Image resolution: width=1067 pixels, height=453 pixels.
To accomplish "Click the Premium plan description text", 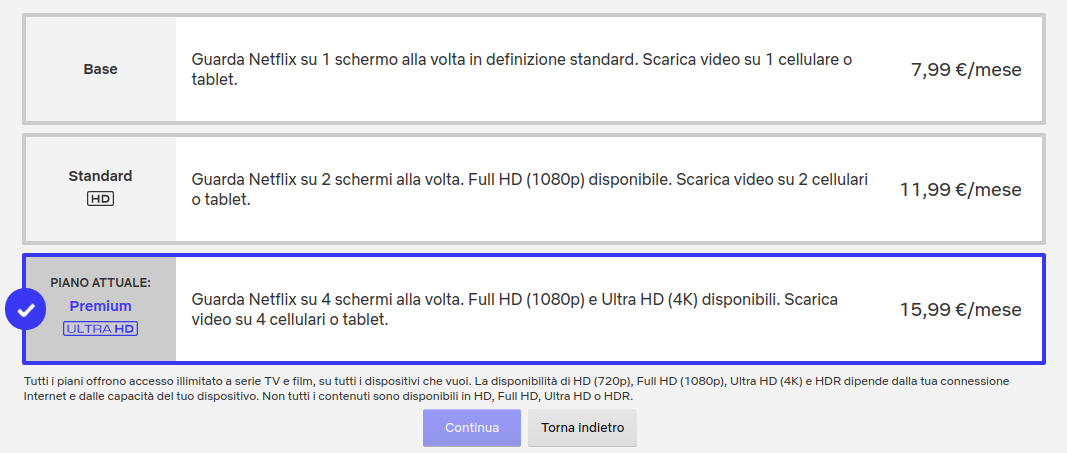I will [x=514, y=309].
